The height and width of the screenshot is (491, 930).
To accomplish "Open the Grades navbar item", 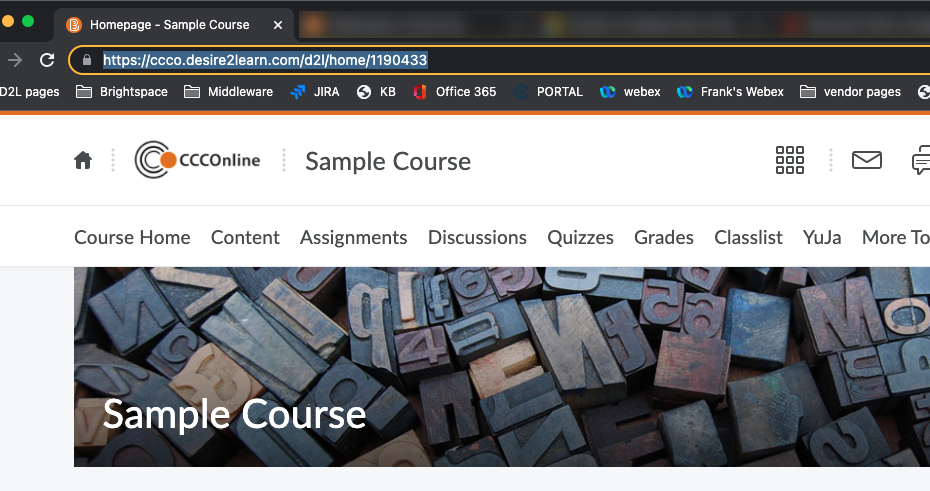I will [x=664, y=237].
